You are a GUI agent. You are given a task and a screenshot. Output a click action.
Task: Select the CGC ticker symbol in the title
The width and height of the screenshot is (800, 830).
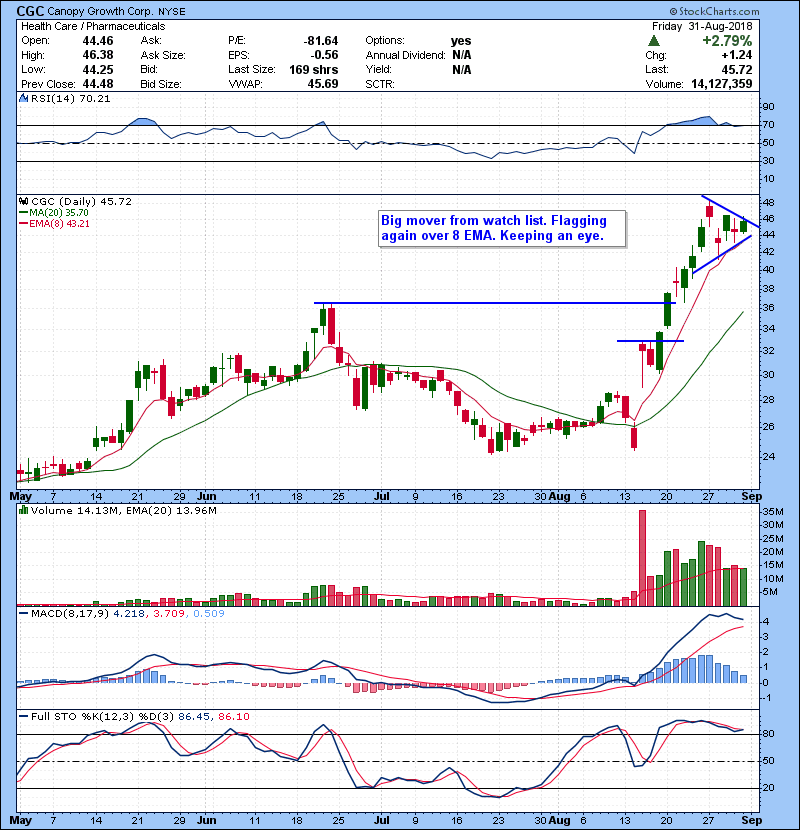point(30,11)
